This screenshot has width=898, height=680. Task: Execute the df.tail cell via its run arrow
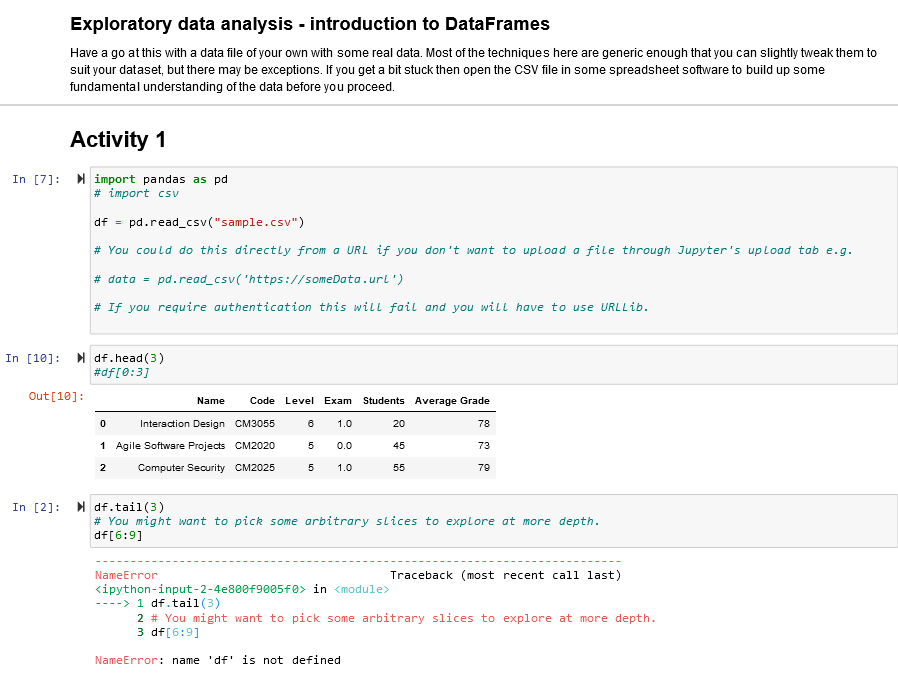coord(80,506)
